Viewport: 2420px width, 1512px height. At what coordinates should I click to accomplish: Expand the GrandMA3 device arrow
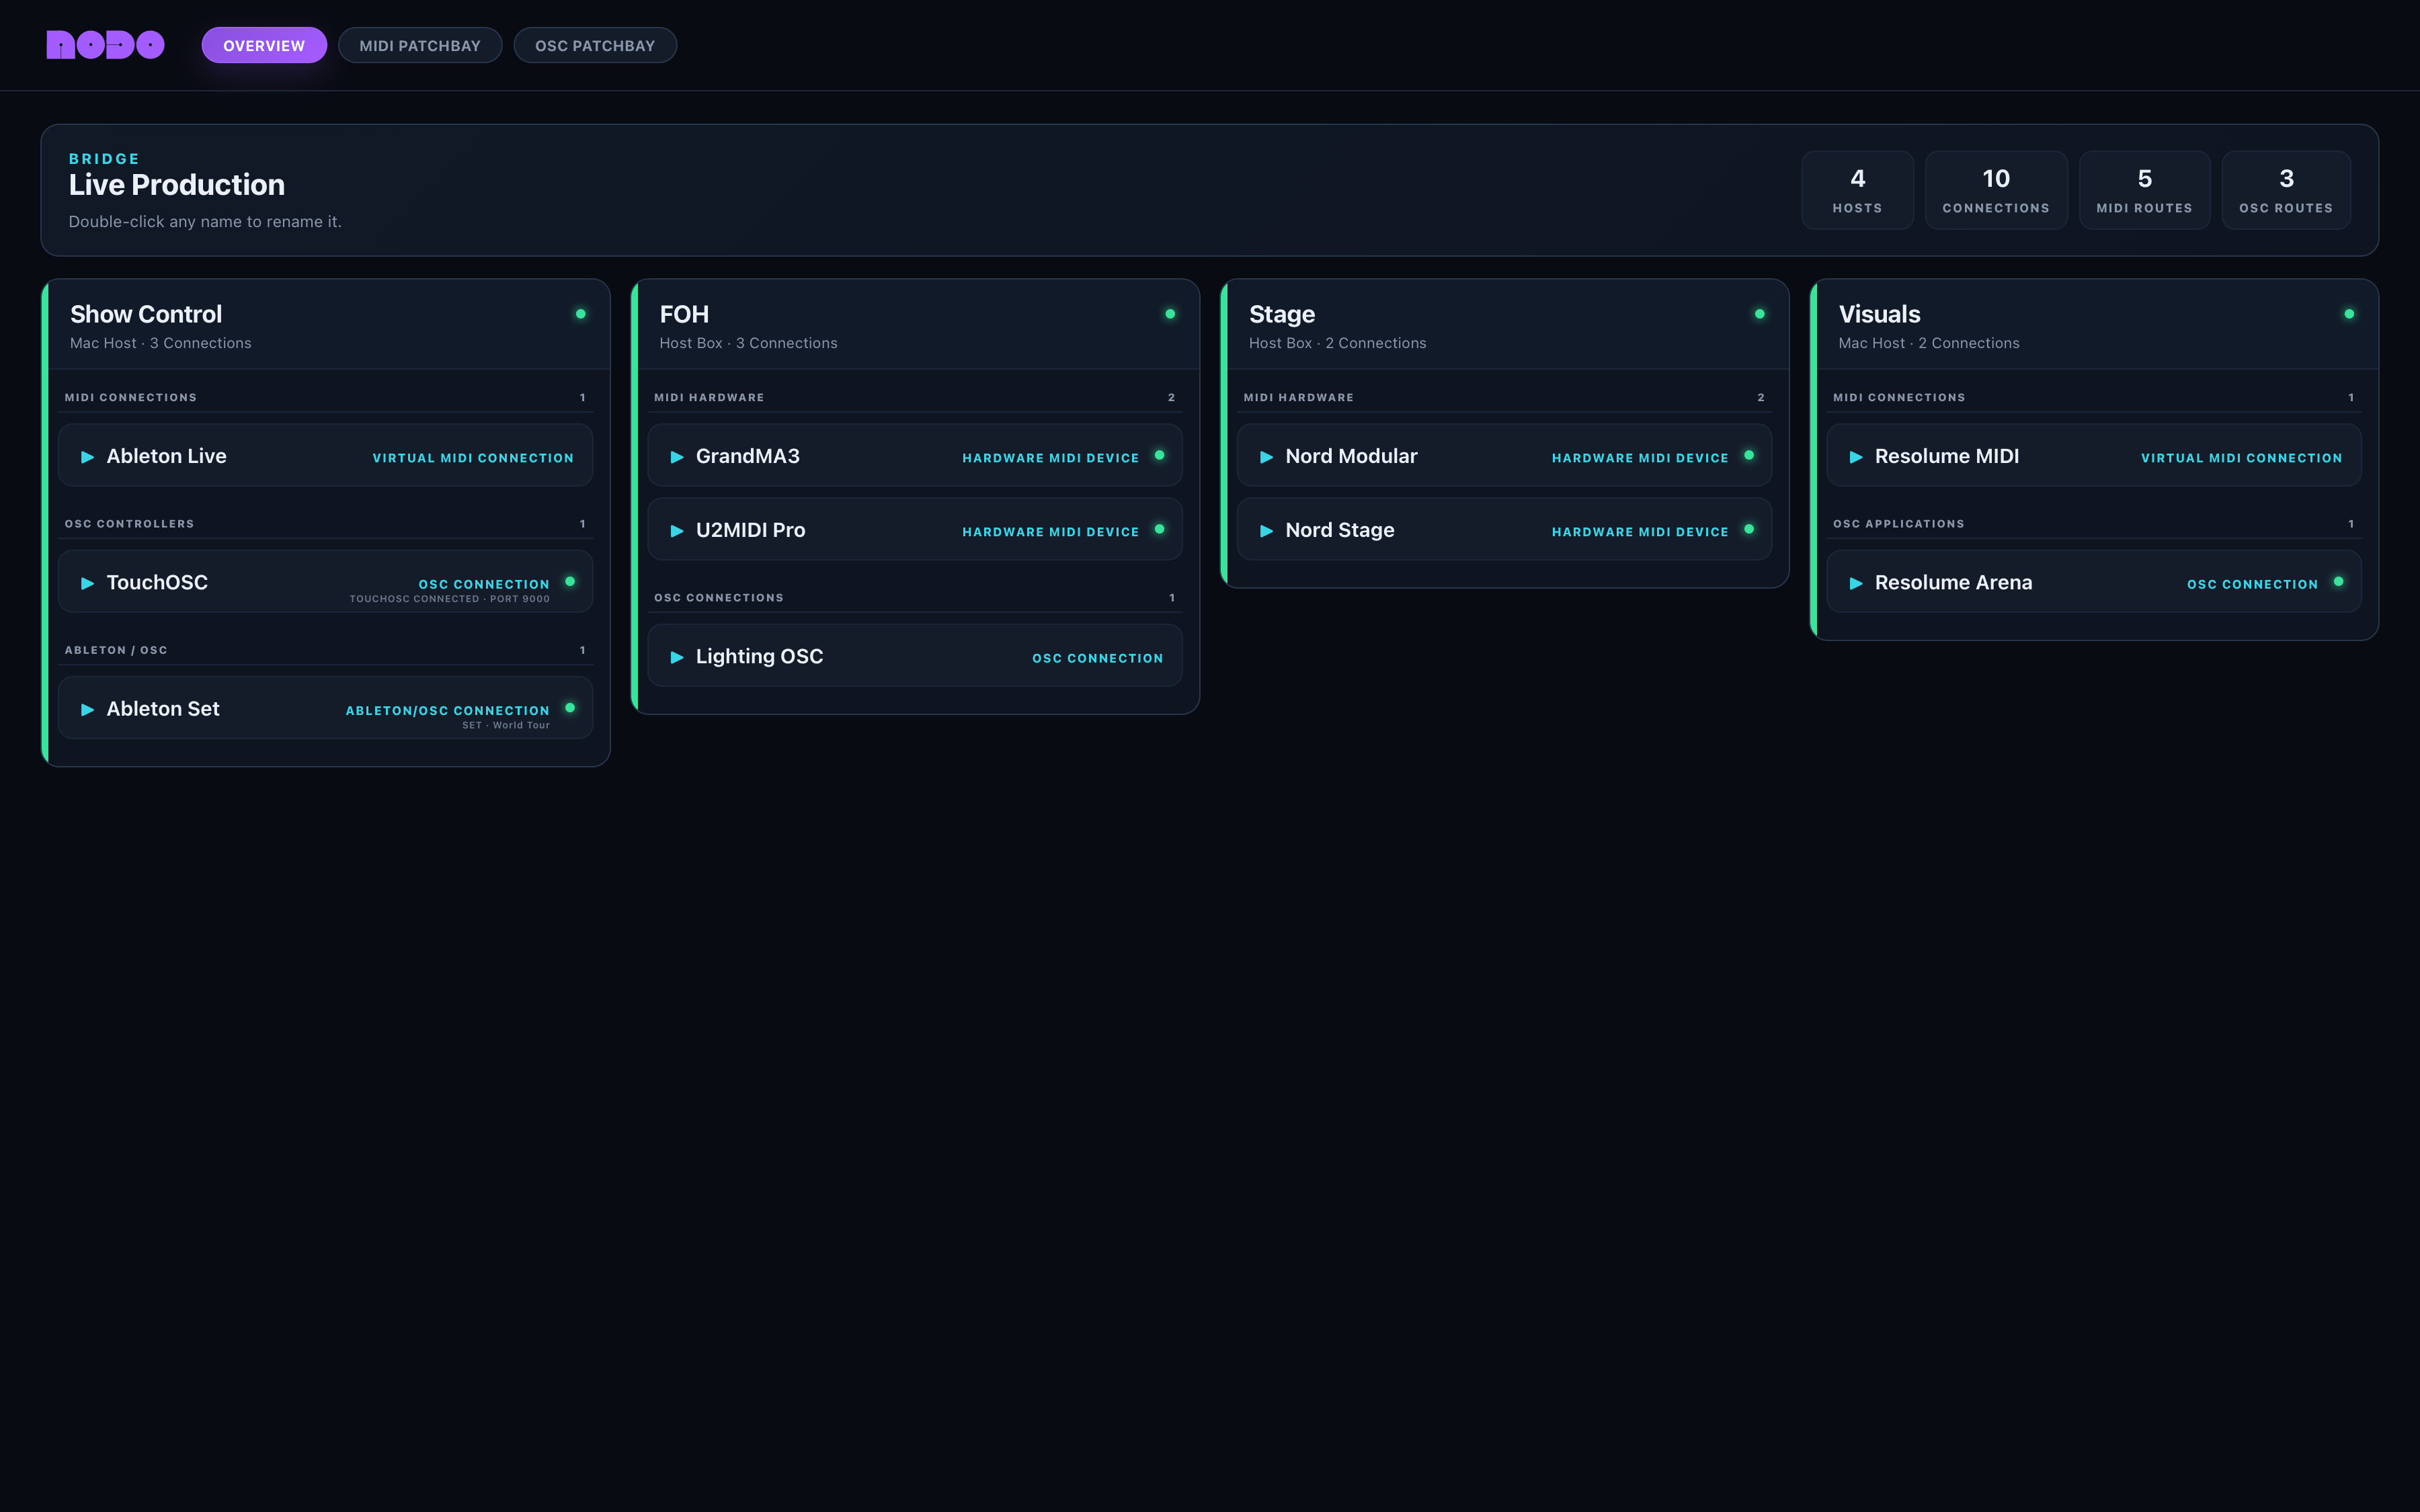[677, 457]
